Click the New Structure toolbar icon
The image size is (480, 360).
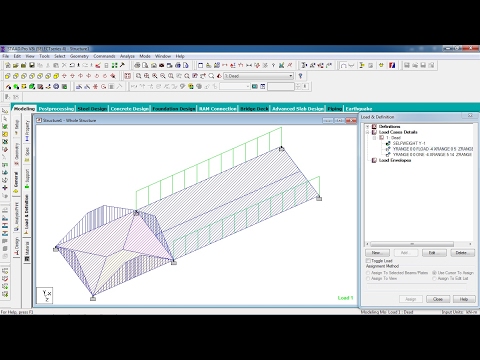(8, 65)
